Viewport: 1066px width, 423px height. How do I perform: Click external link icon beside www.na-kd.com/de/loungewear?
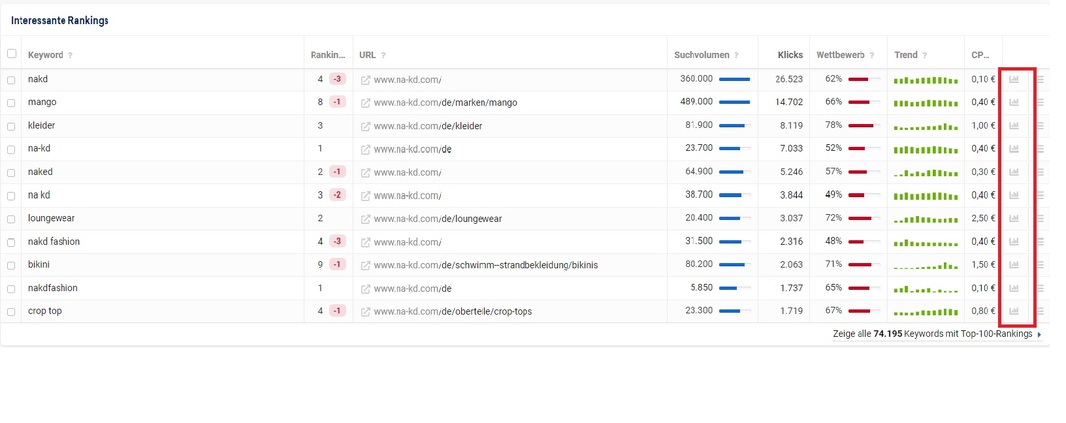(x=365, y=219)
